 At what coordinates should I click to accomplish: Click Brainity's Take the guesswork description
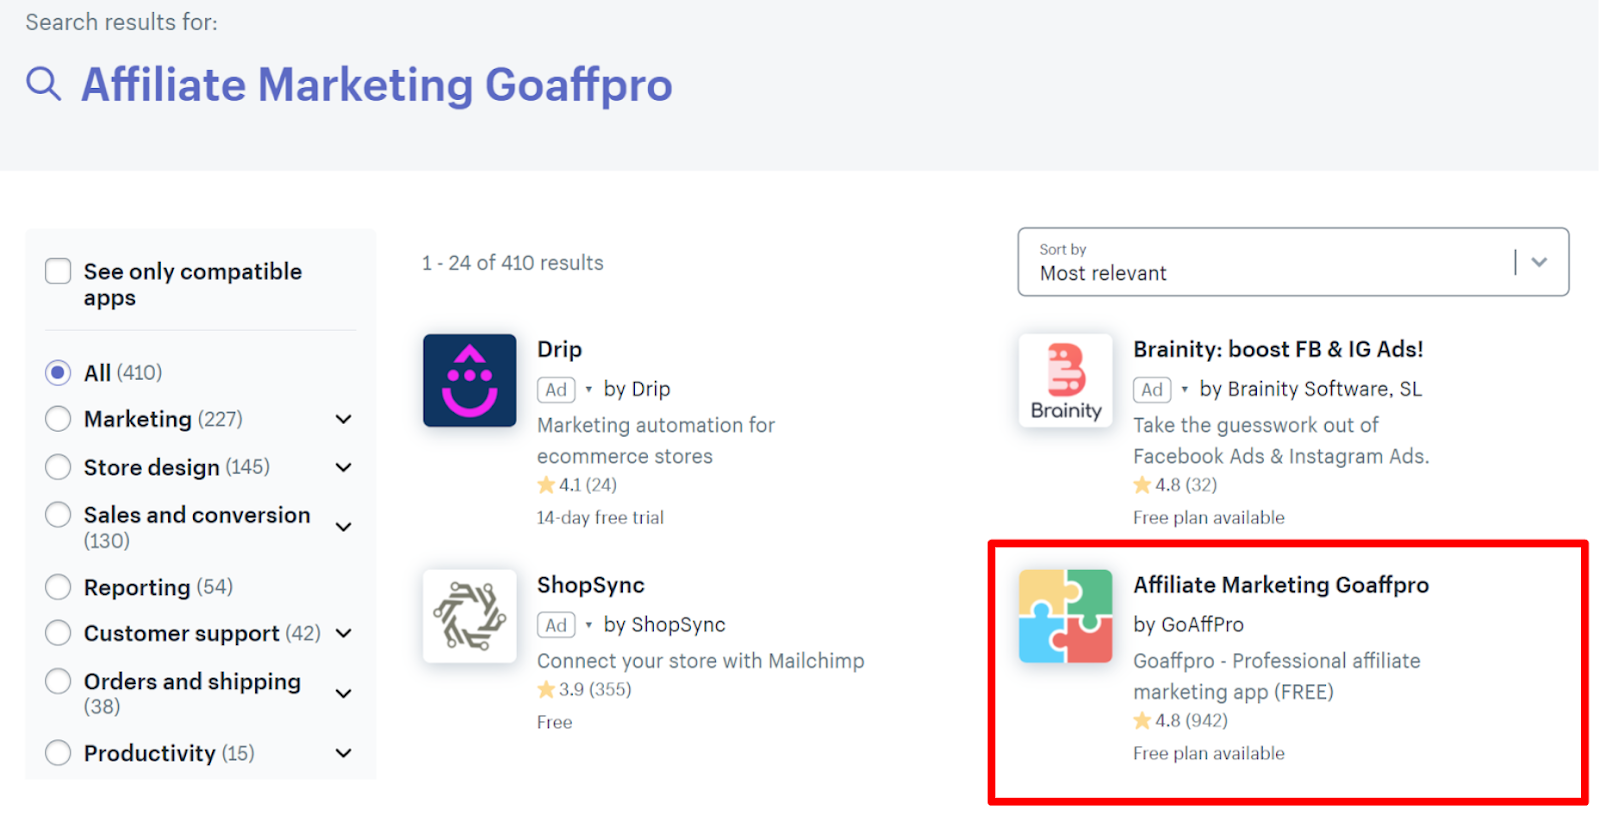(1281, 441)
